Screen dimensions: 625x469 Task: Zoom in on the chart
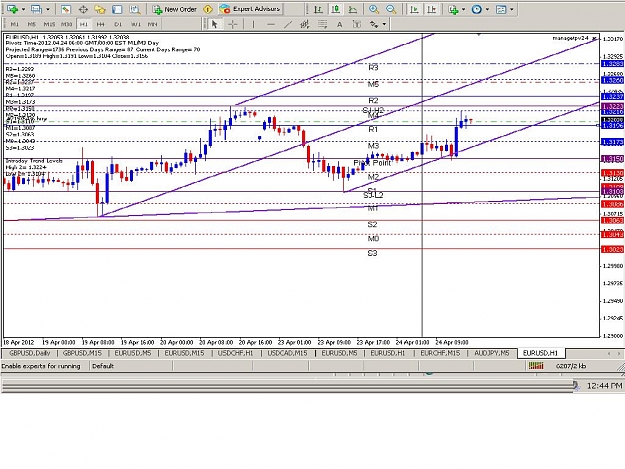pos(374,9)
